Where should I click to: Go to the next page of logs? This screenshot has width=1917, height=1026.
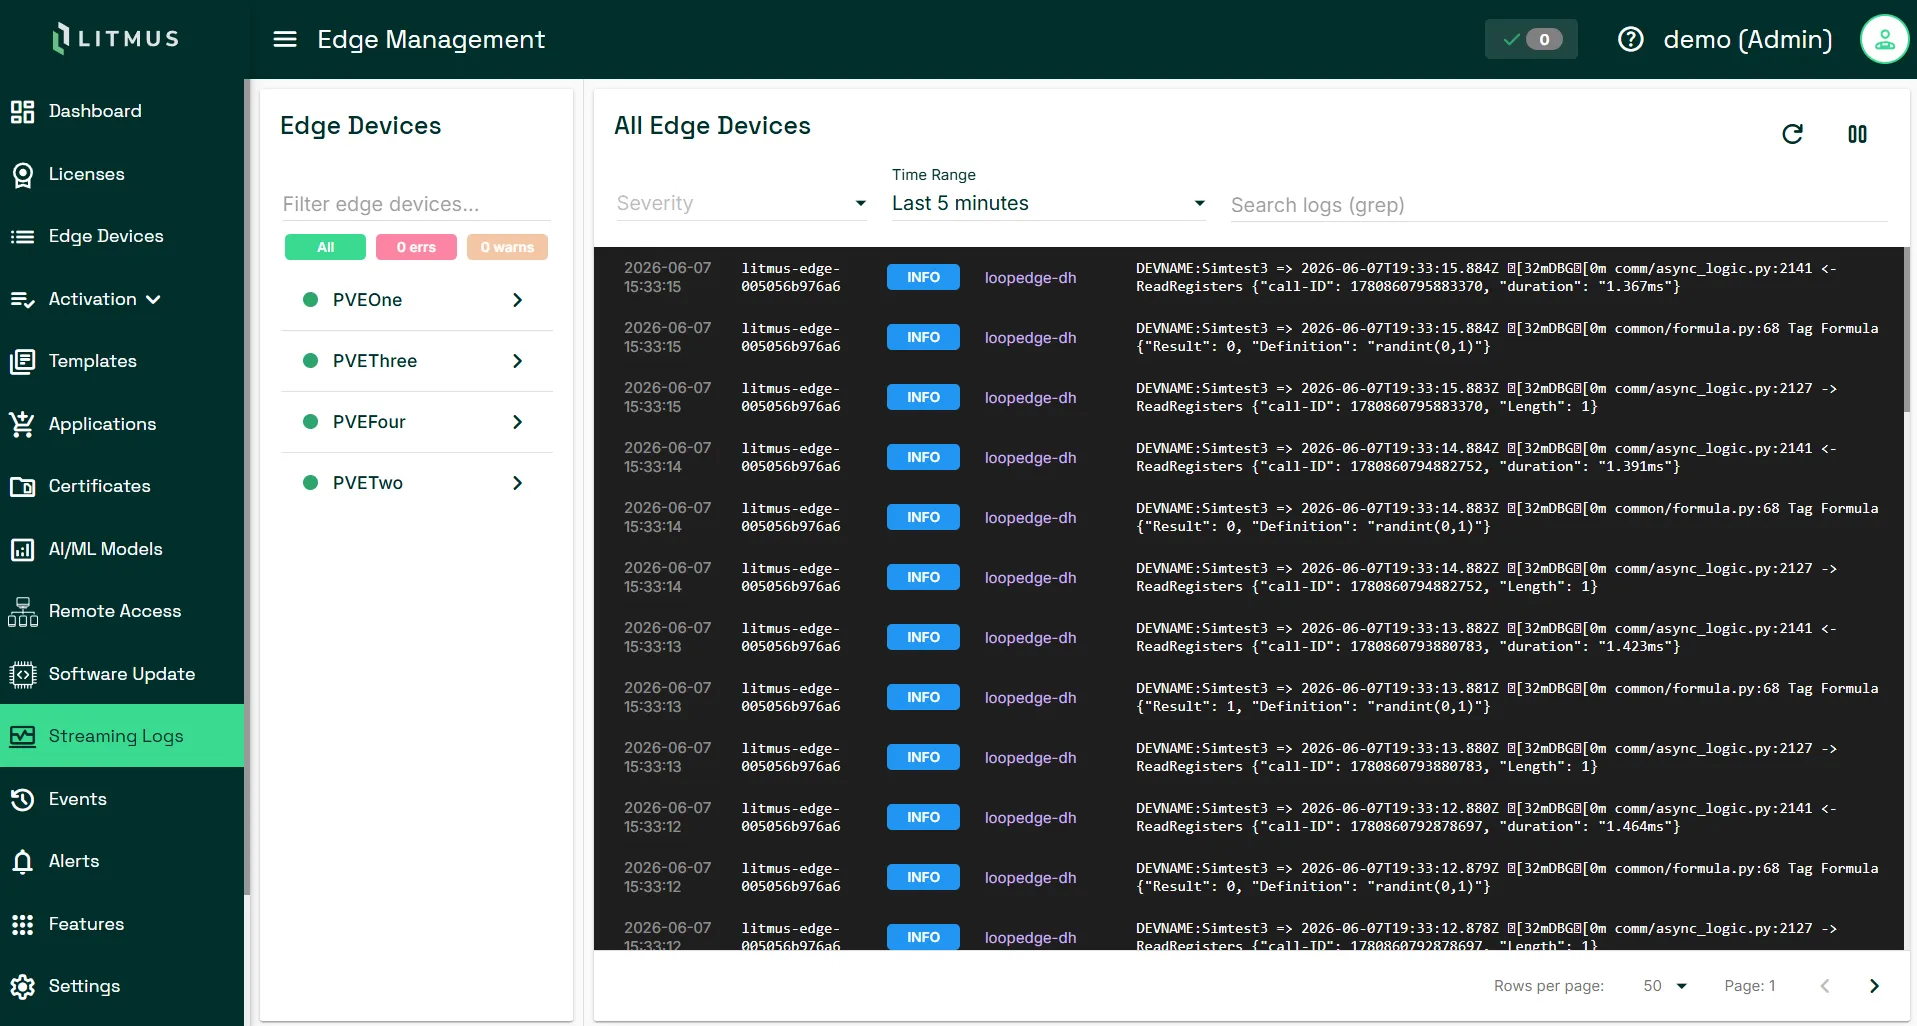tap(1874, 986)
